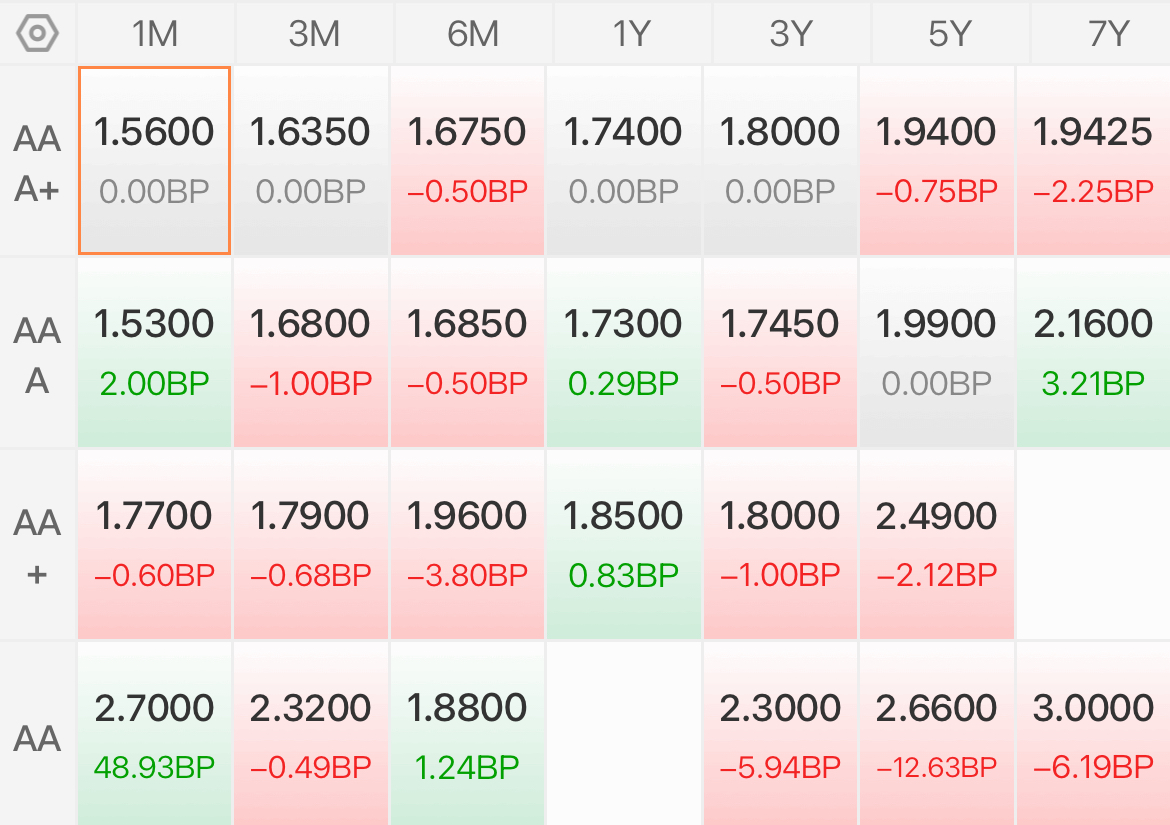Open the AAA 1Y cell 1.7300
This screenshot has height=825, width=1170.
[624, 352]
